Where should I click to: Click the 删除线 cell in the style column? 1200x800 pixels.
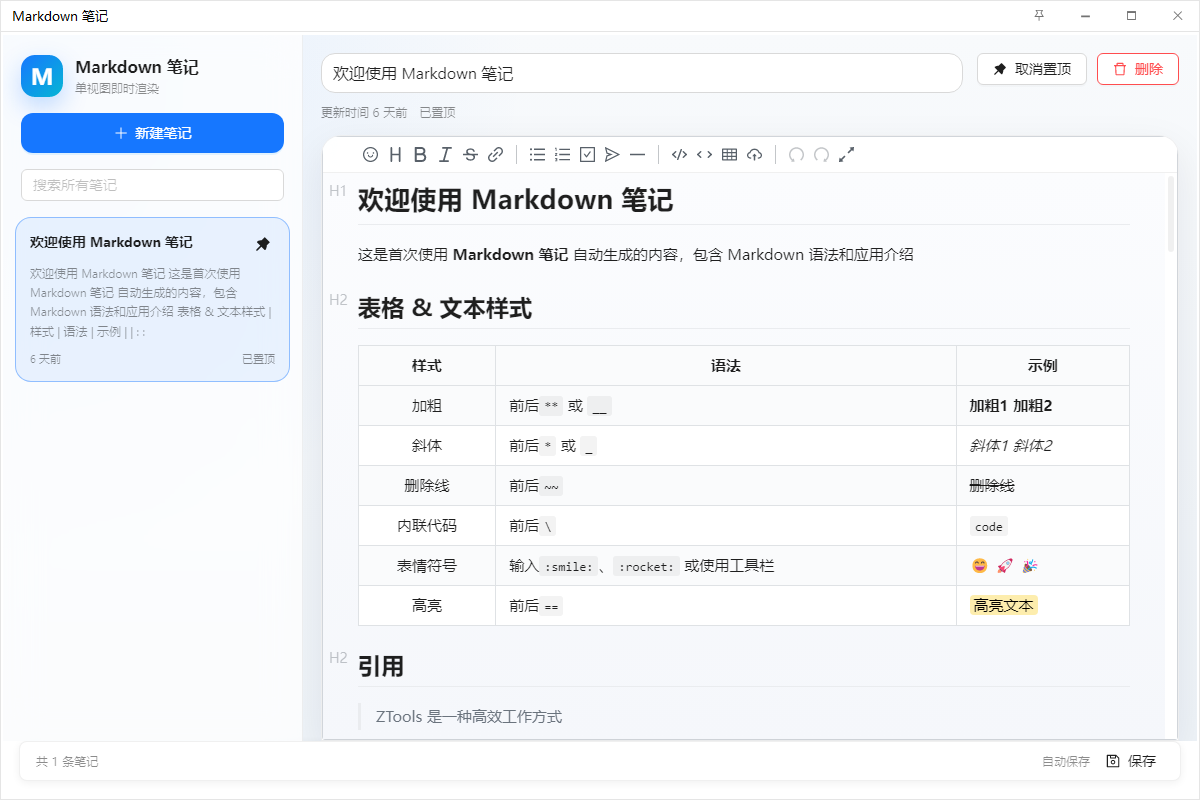427,486
